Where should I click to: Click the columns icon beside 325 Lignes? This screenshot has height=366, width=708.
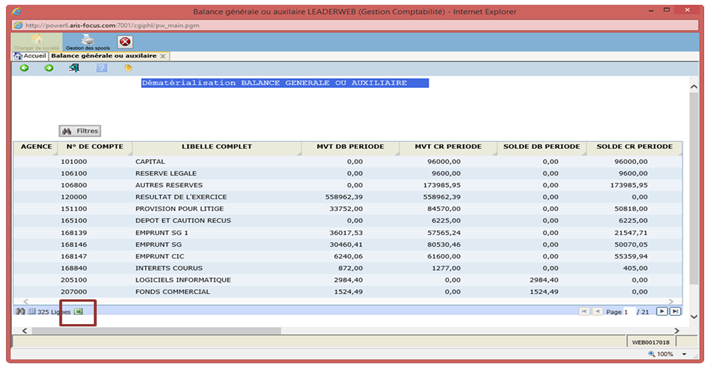[x=32, y=311]
